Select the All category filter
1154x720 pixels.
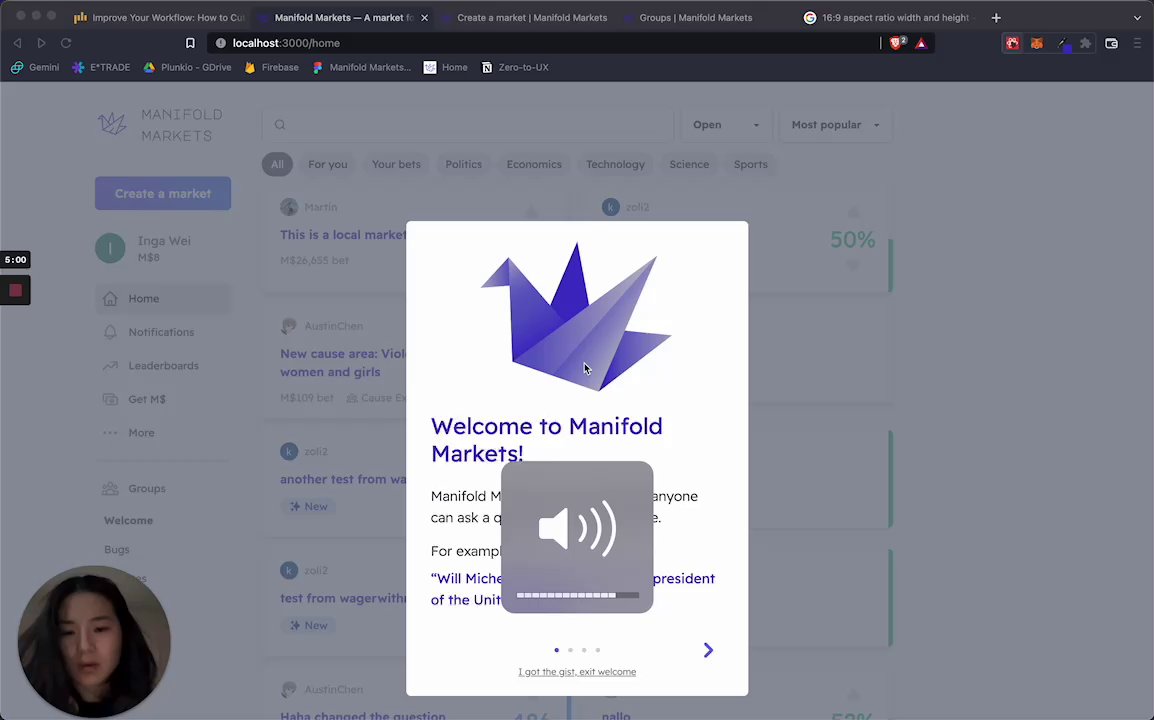[x=277, y=164]
